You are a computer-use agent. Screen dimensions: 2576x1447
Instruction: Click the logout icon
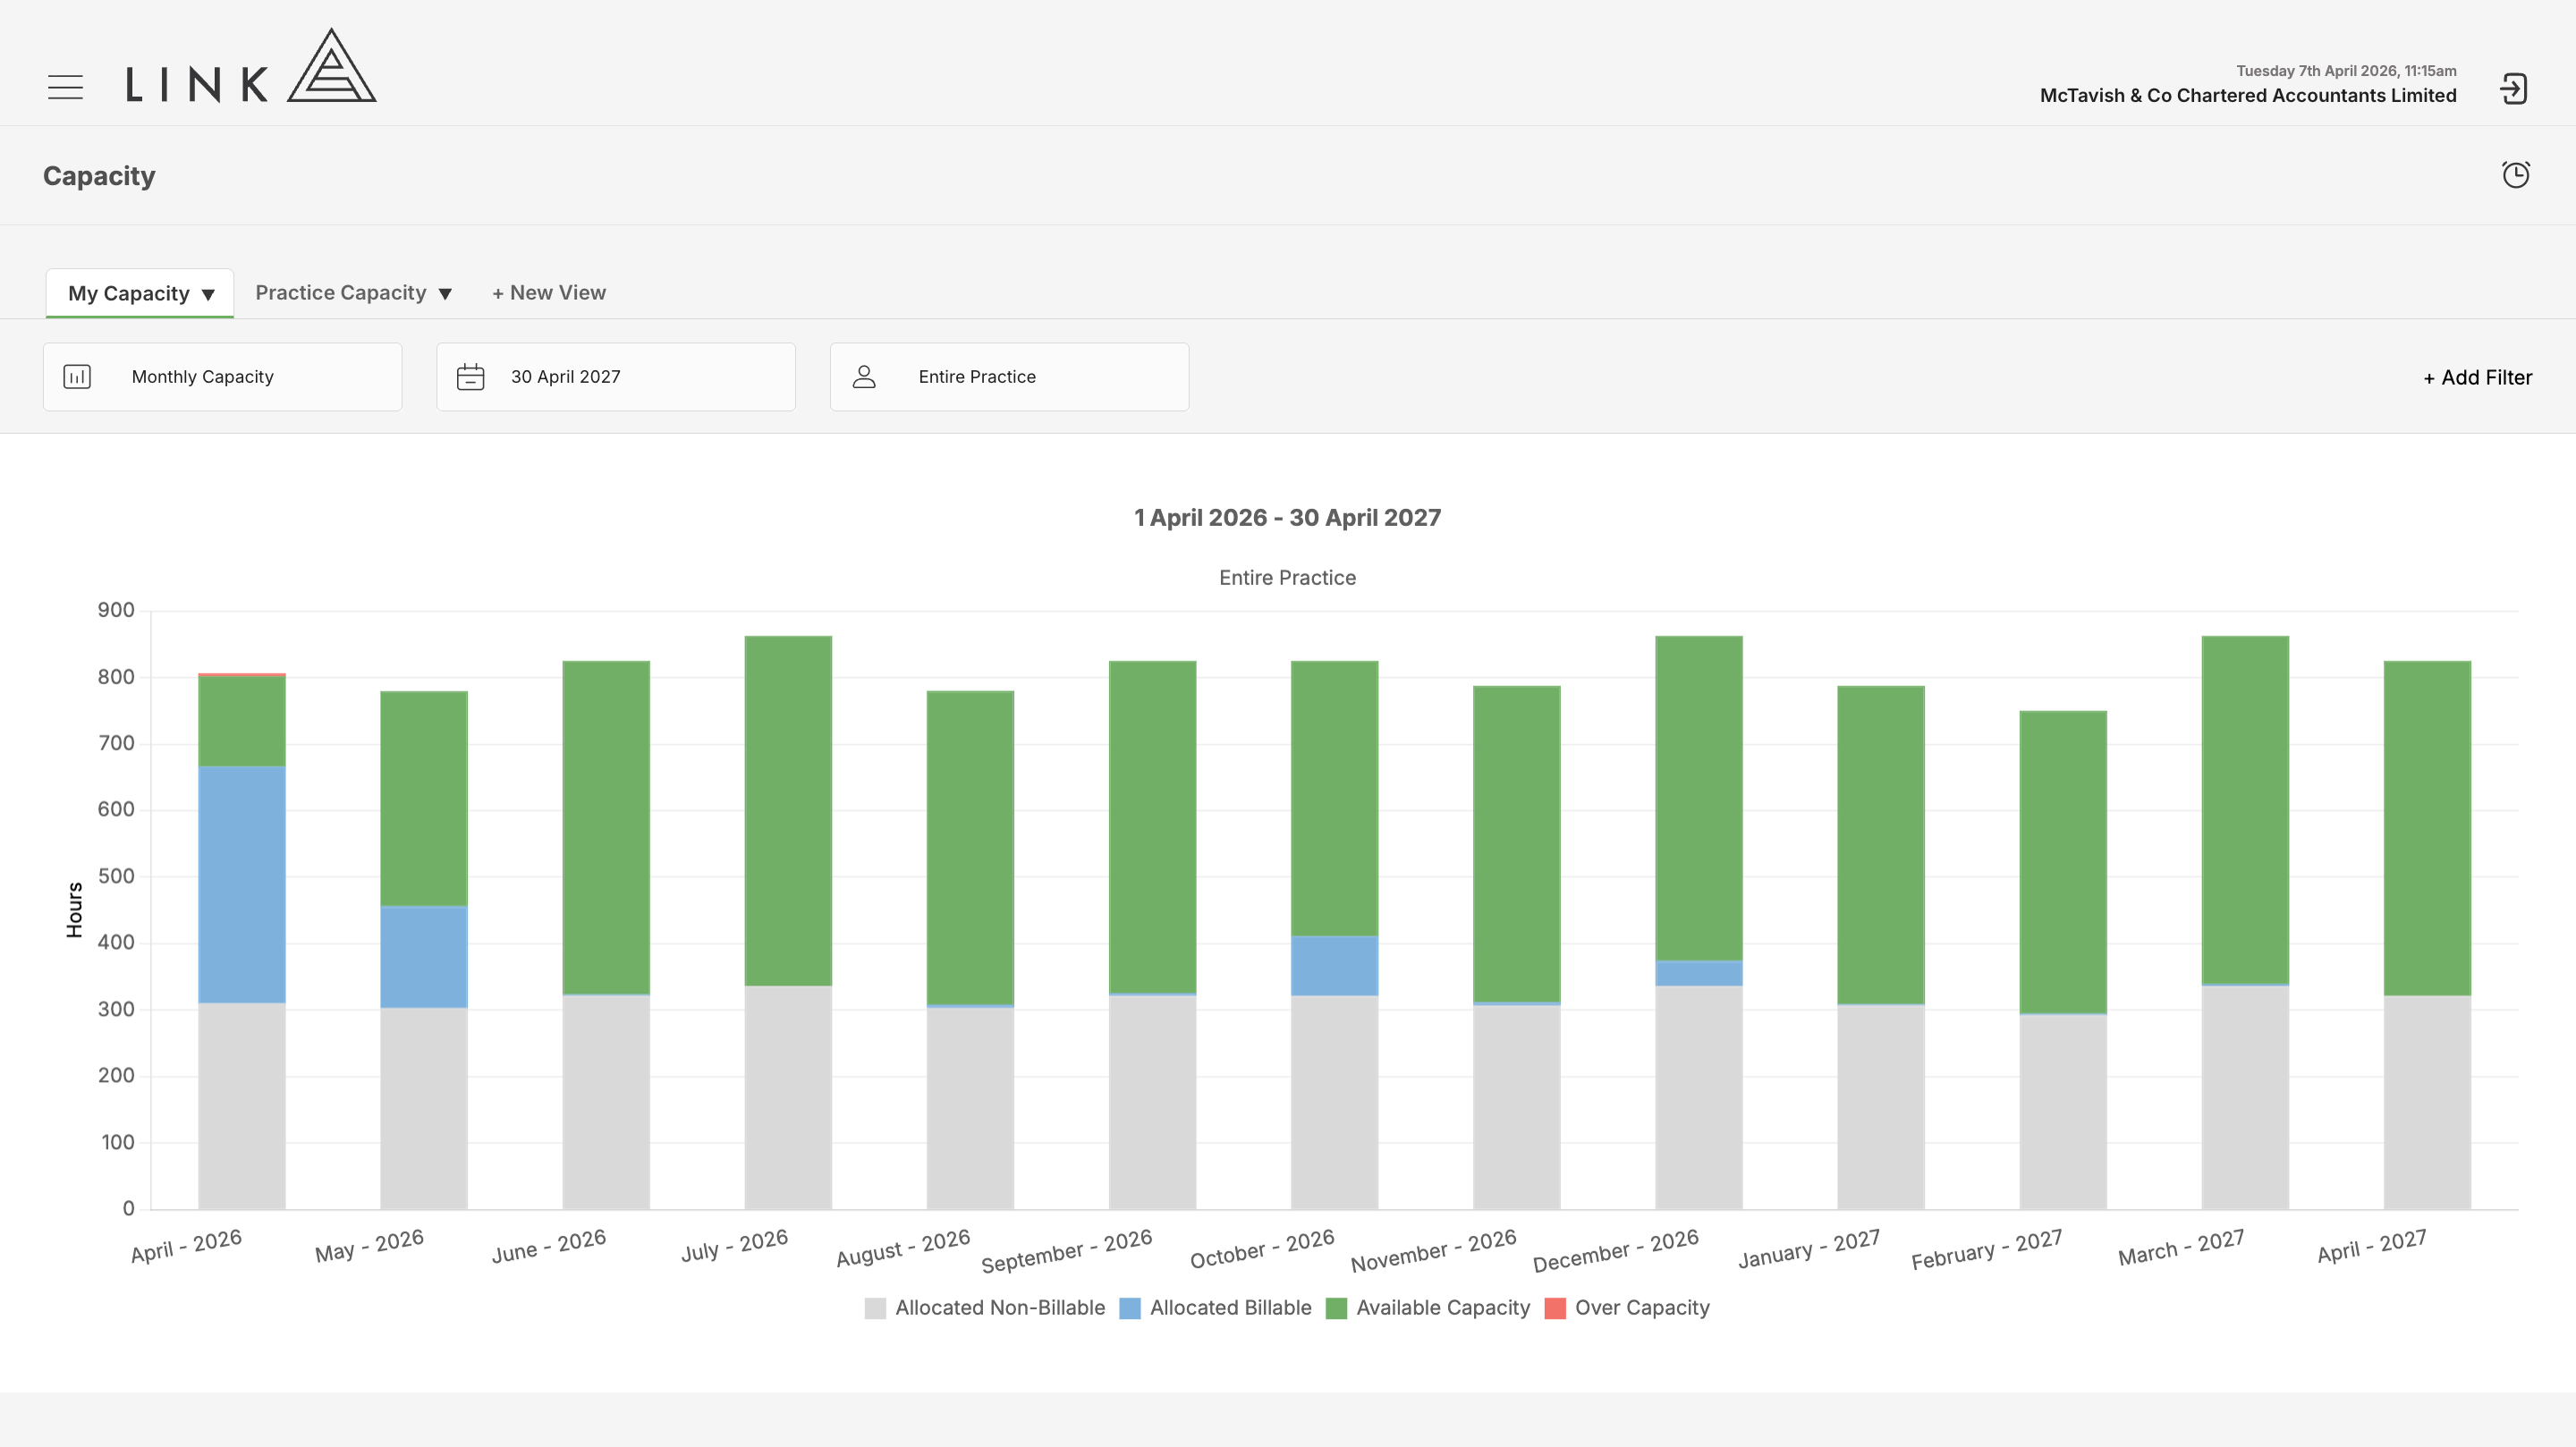[x=2513, y=89]
